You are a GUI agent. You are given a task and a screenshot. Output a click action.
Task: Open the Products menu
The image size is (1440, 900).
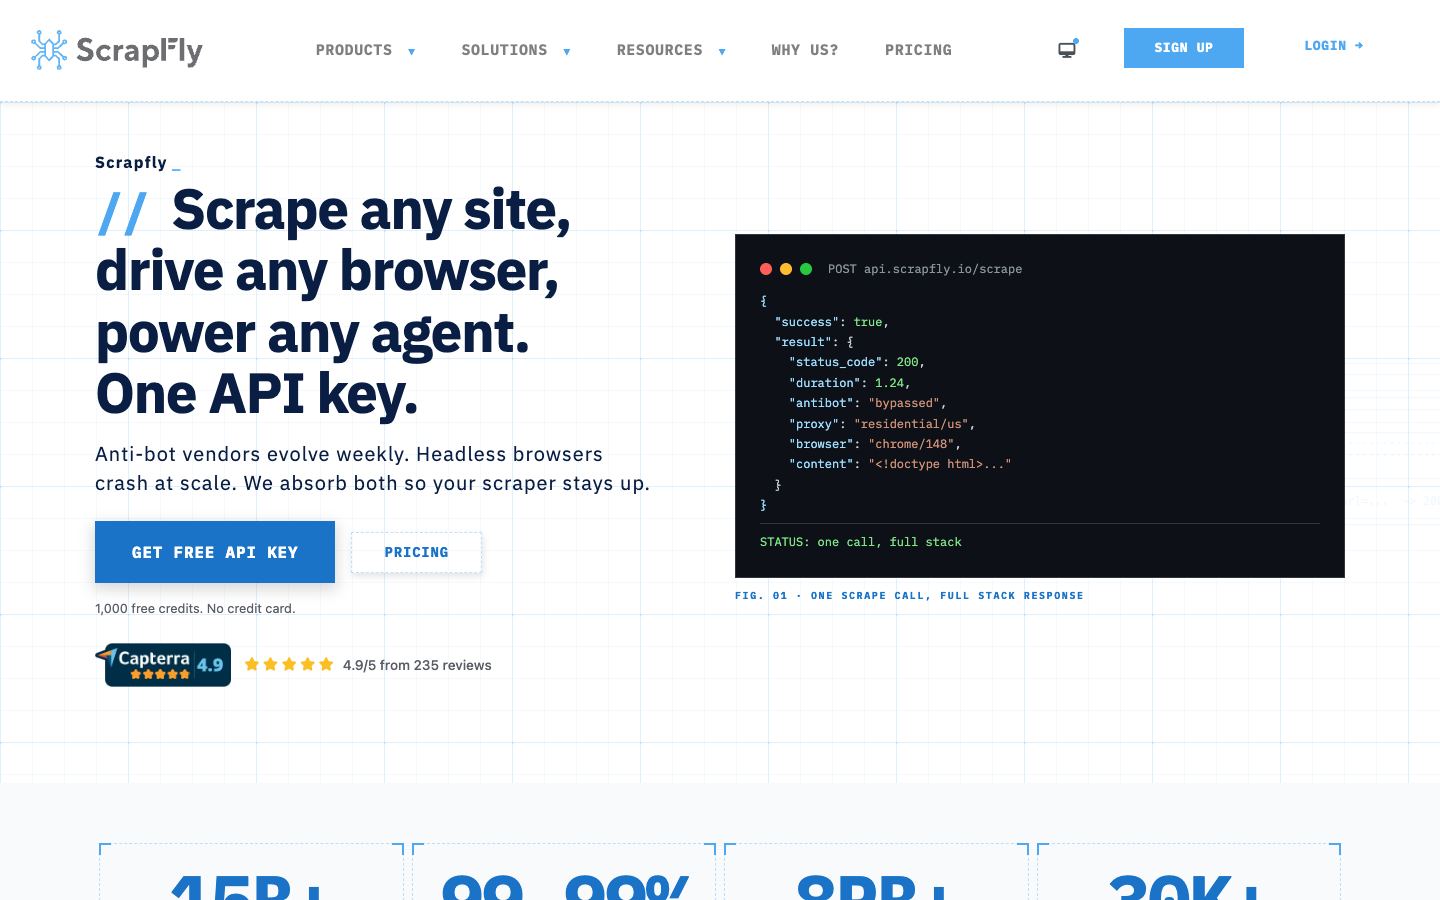354,50
